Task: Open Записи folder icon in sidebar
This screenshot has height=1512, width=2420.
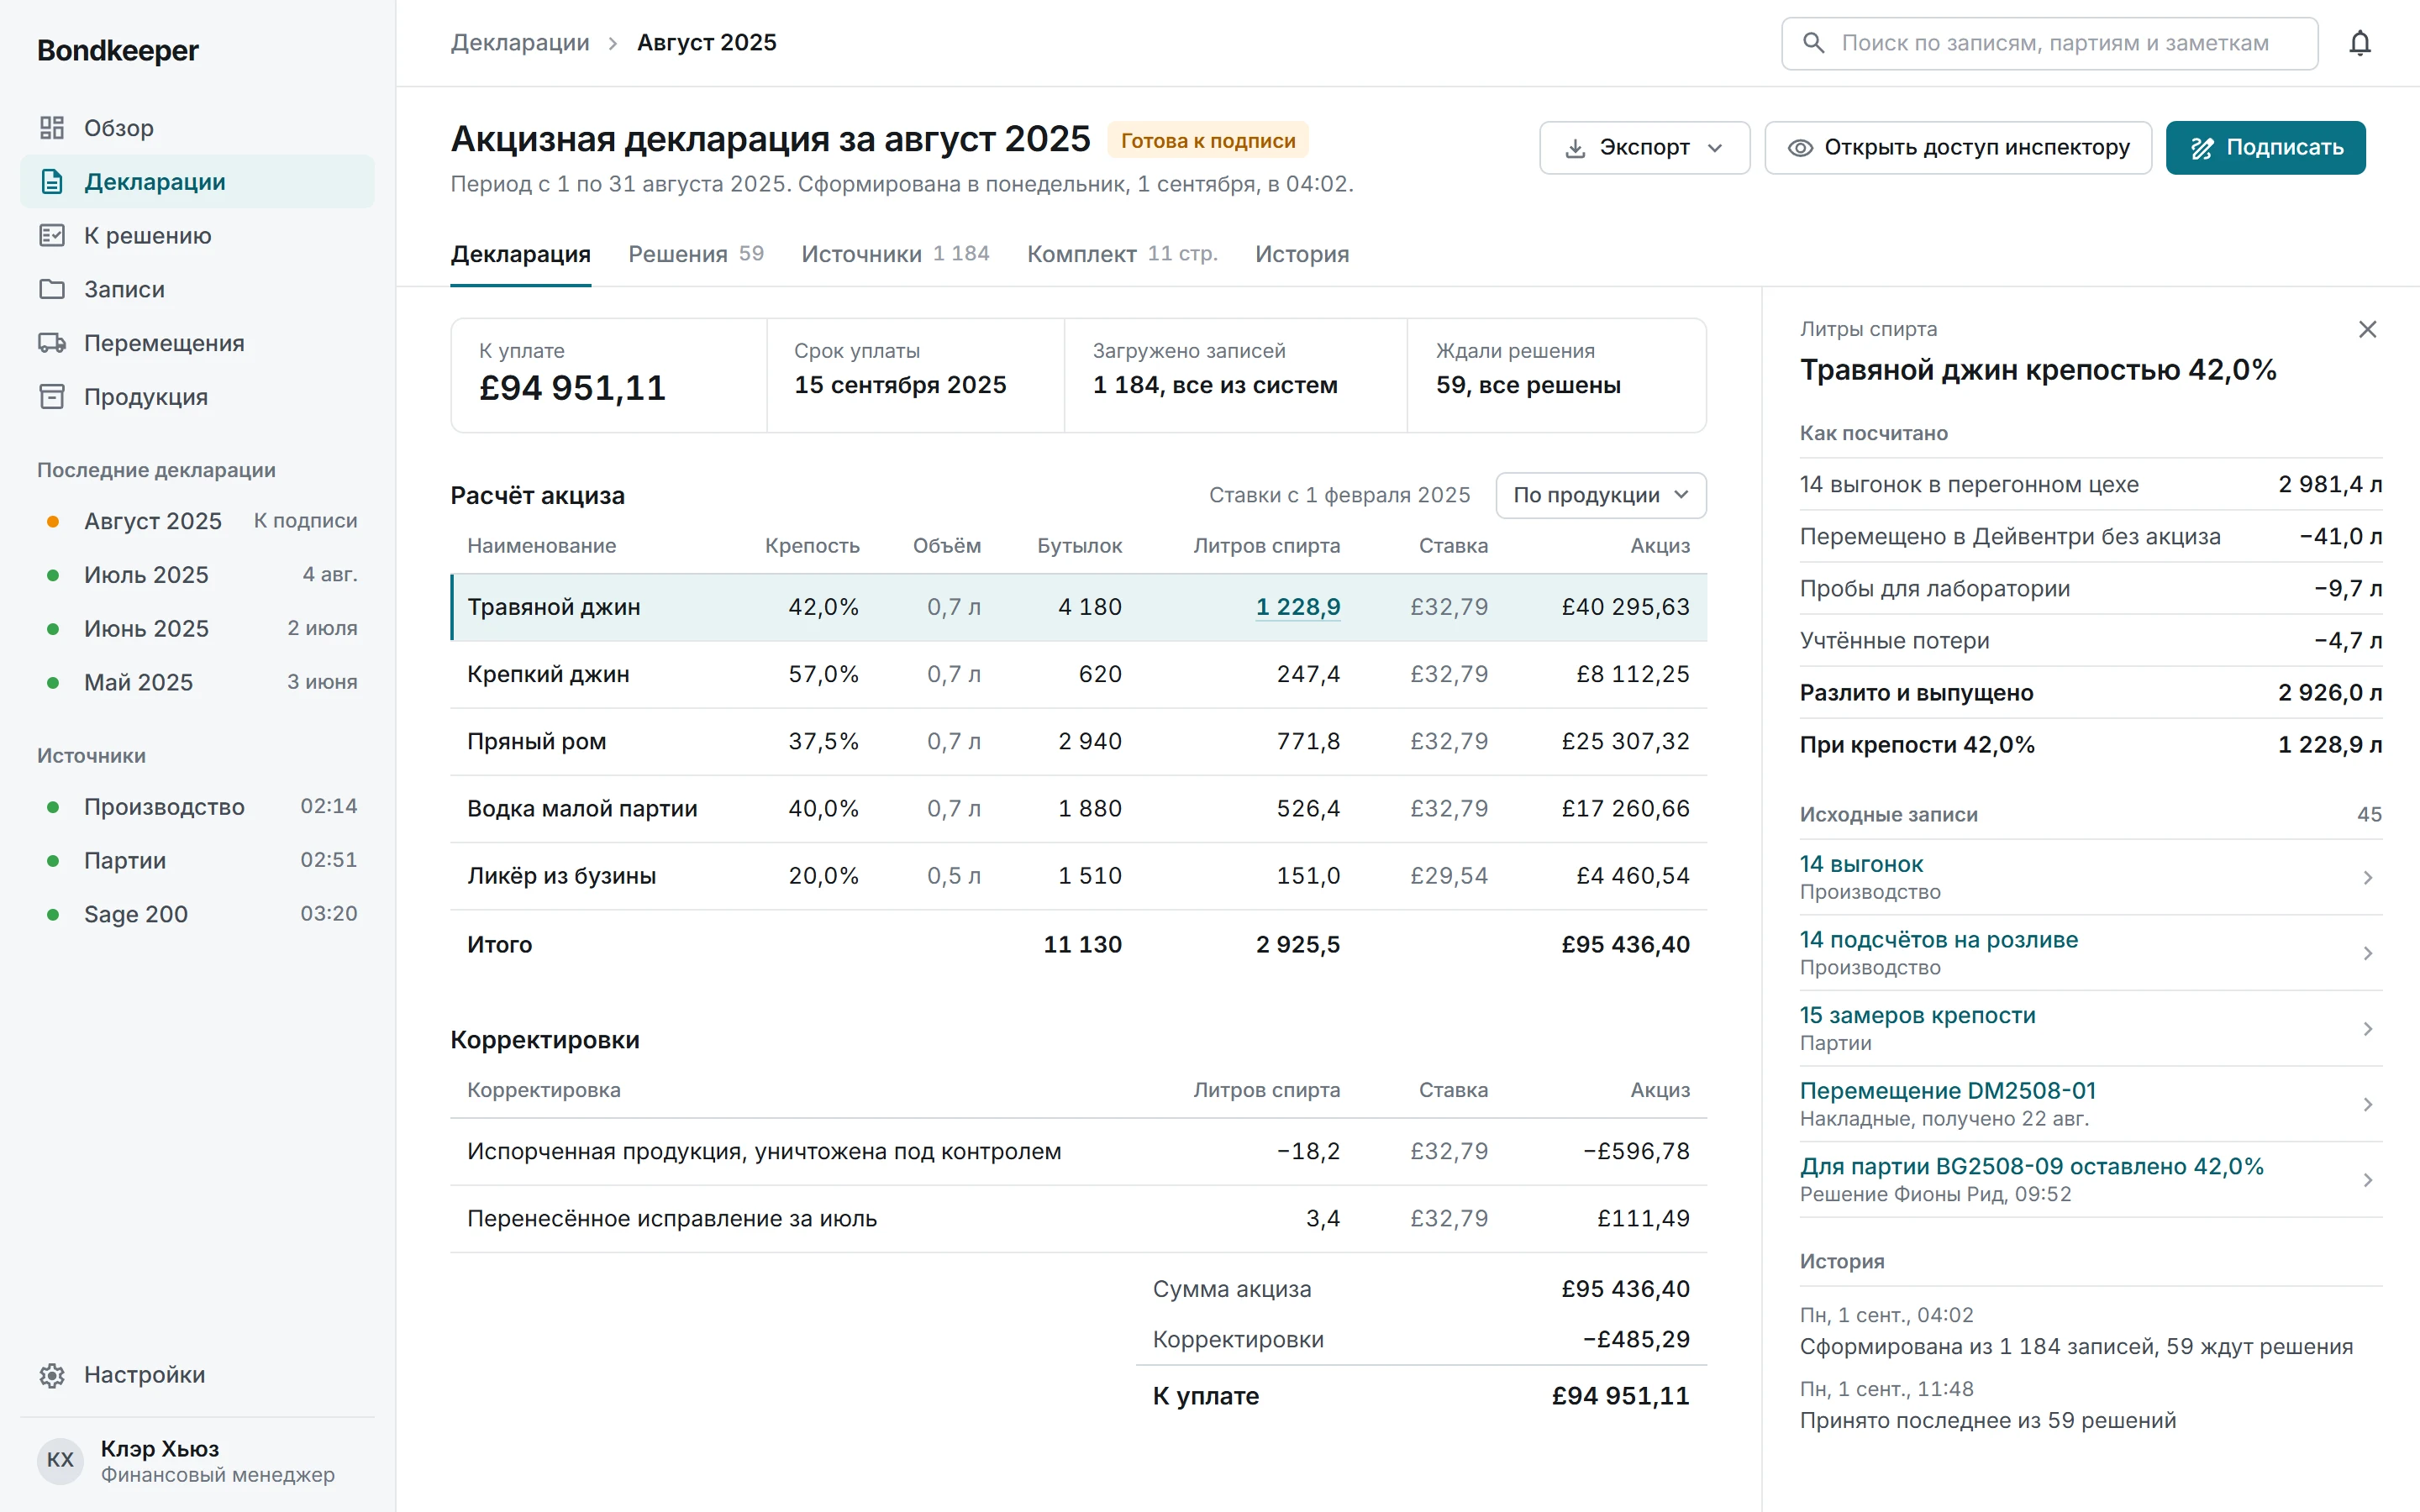Action: pyautogui.click(x=52, y=289)
